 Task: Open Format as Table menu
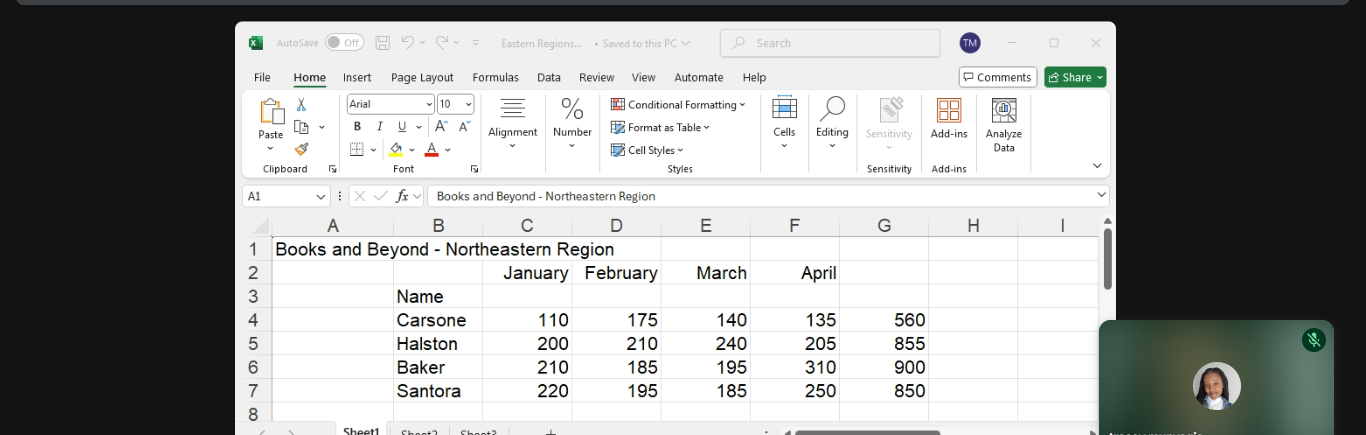point(660,127)
